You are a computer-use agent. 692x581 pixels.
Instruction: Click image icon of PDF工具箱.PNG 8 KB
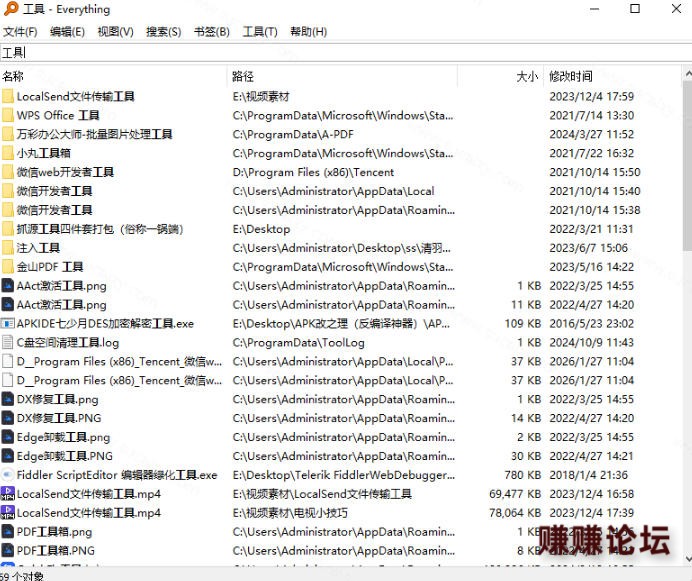8,551
